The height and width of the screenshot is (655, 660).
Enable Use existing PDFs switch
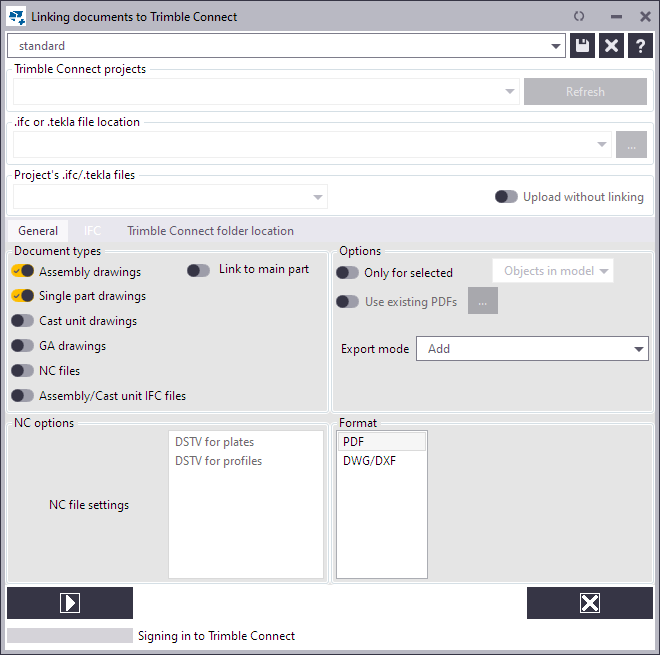(347, 301)
